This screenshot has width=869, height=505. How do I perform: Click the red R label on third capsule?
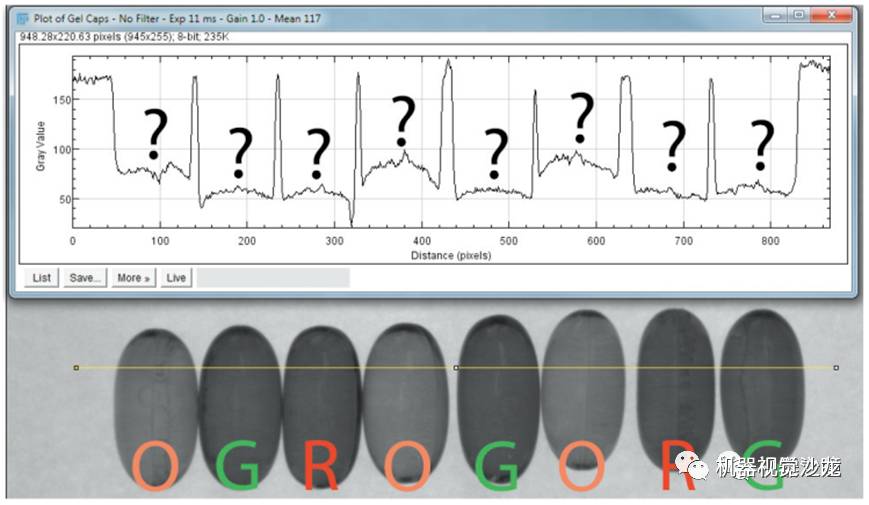(x=320, y=466)
